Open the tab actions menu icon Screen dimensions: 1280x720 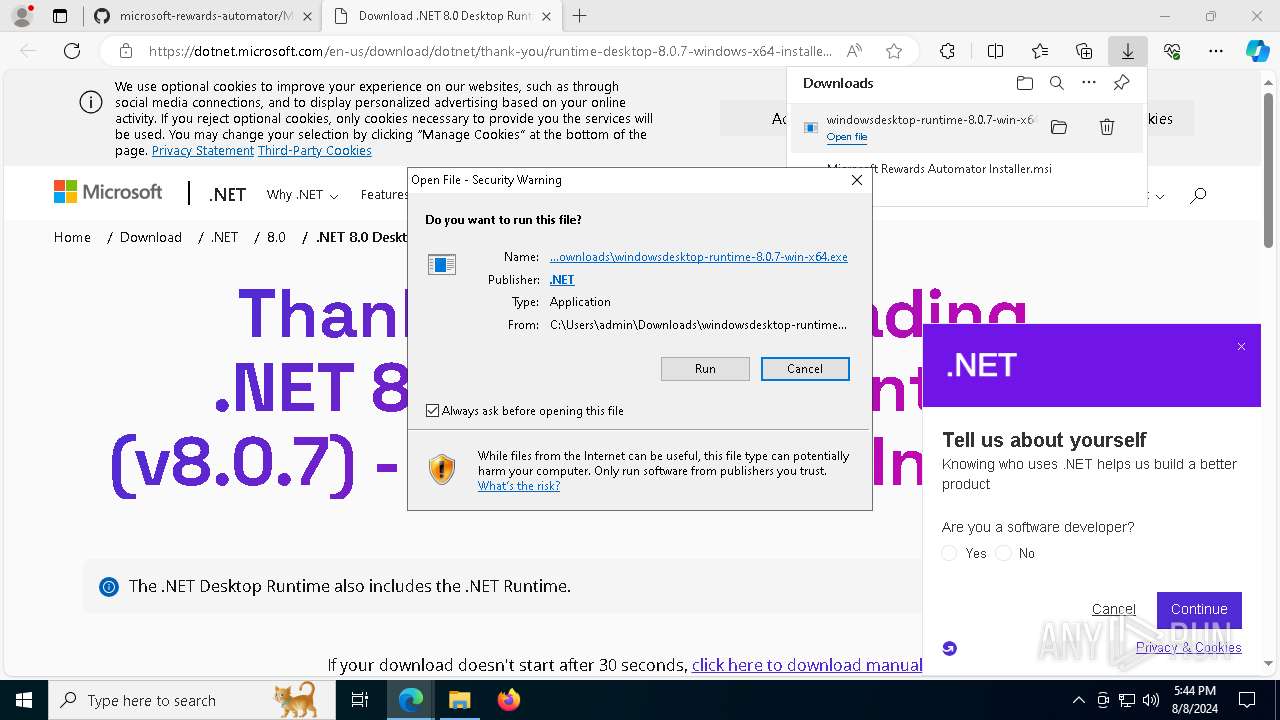[x=60, y=16]
